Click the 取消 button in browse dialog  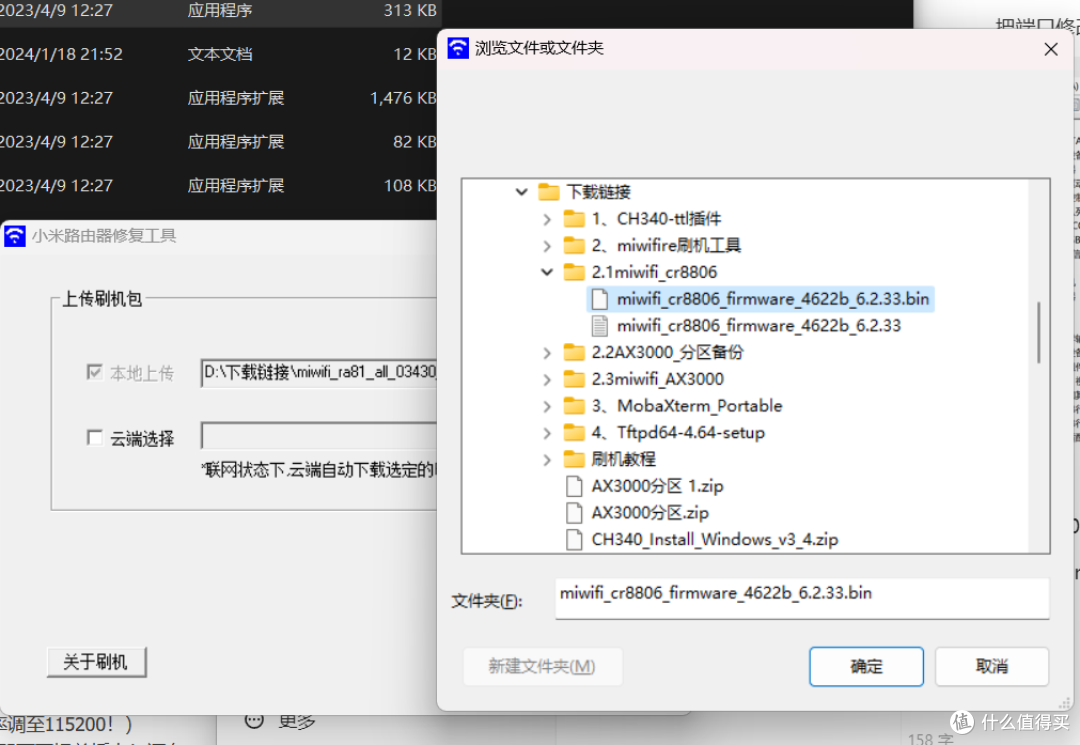click(x=991, y=666)
